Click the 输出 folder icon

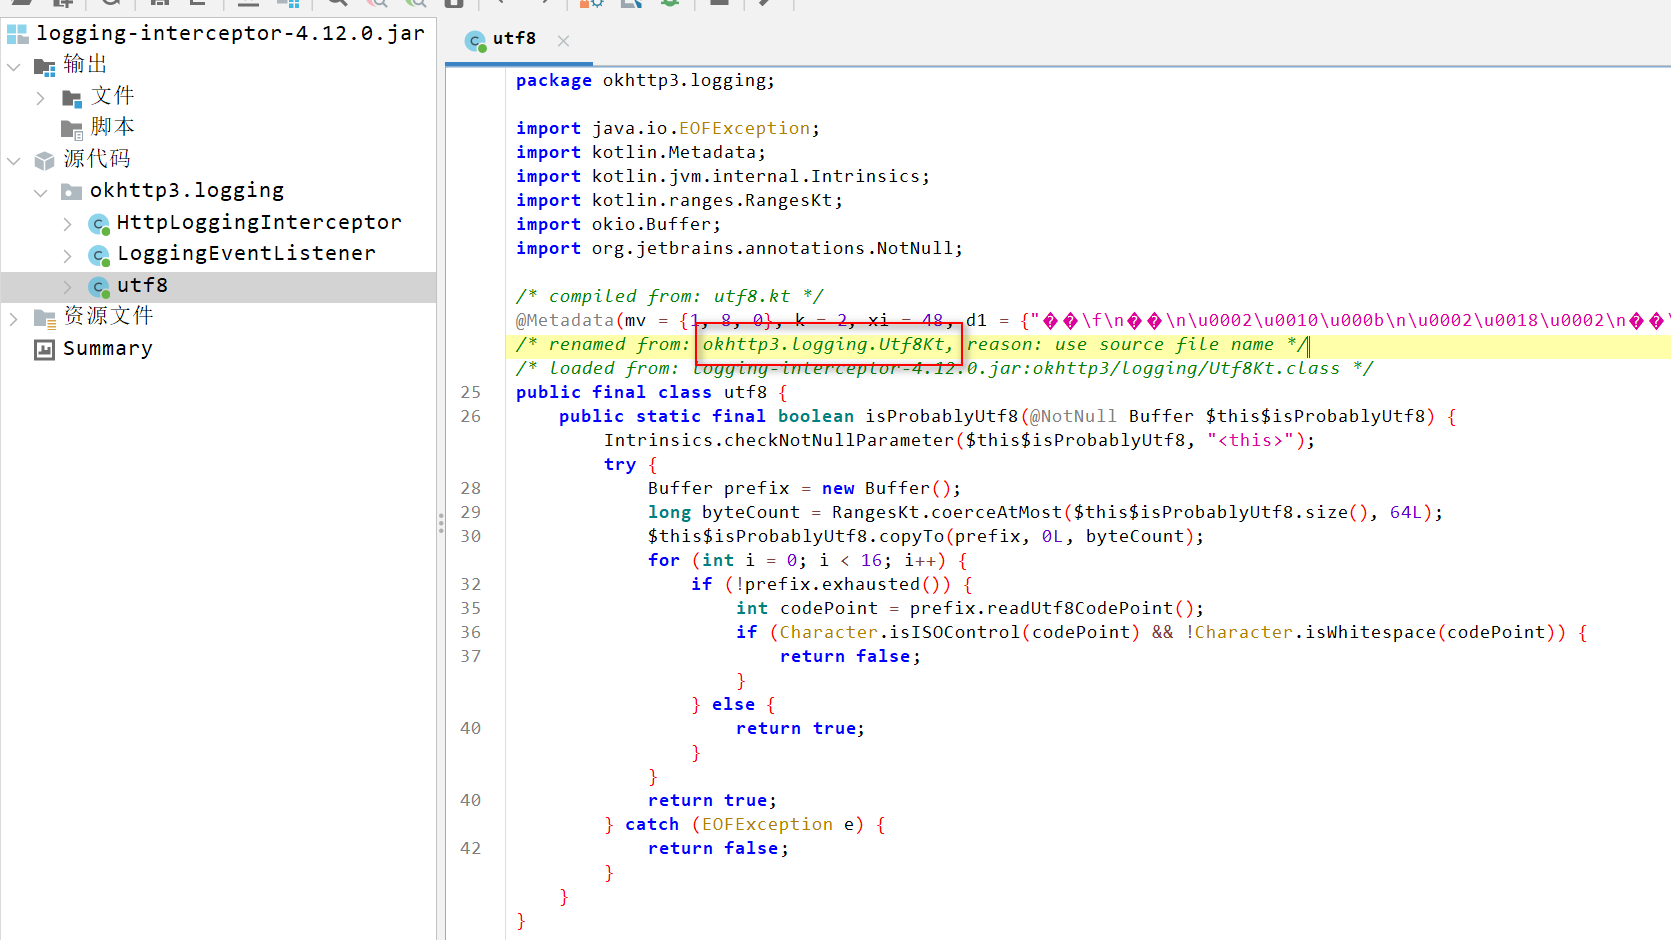point(45,67)
